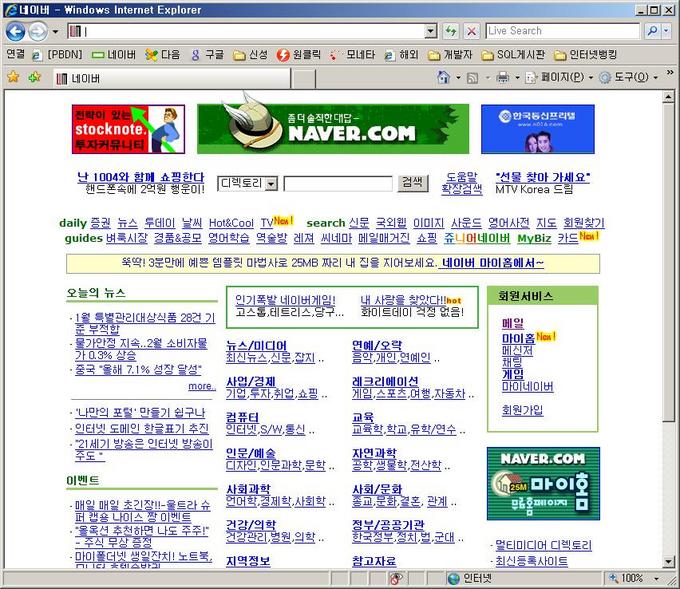Open the 도움말 help link
This screenshot has width=680, height=589.
(461, 177)
